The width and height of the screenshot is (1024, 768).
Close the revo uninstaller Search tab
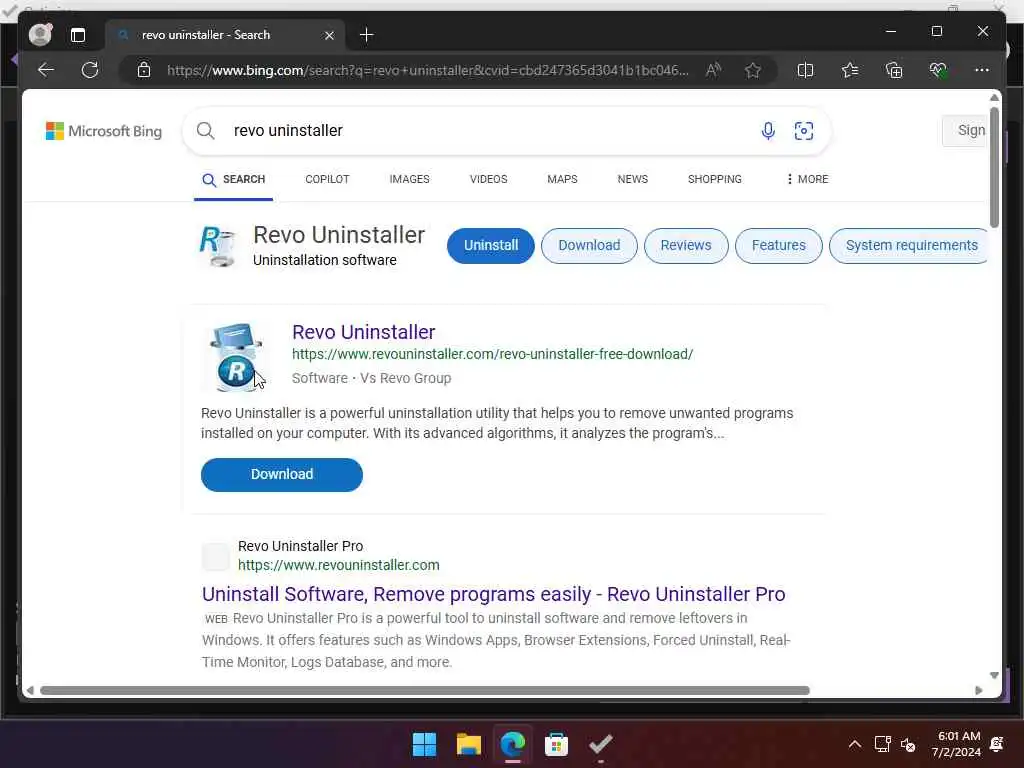click(x=329, y=35)
